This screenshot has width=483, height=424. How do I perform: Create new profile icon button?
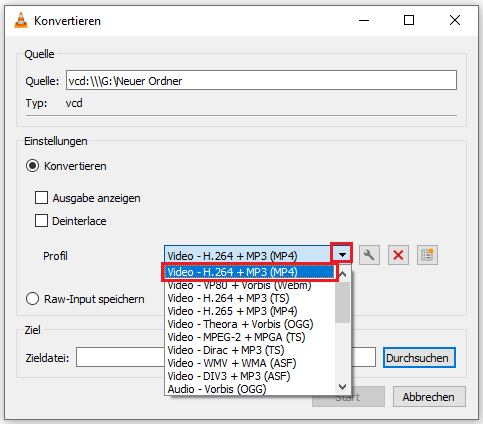427,255
